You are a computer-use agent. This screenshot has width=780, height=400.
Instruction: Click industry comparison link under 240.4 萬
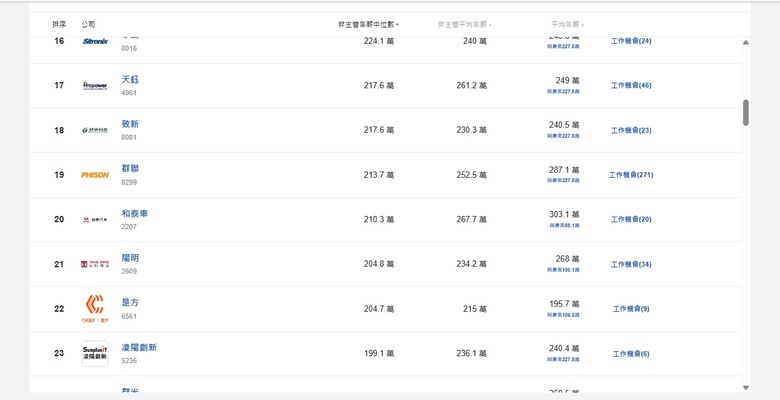click(563, 359)
